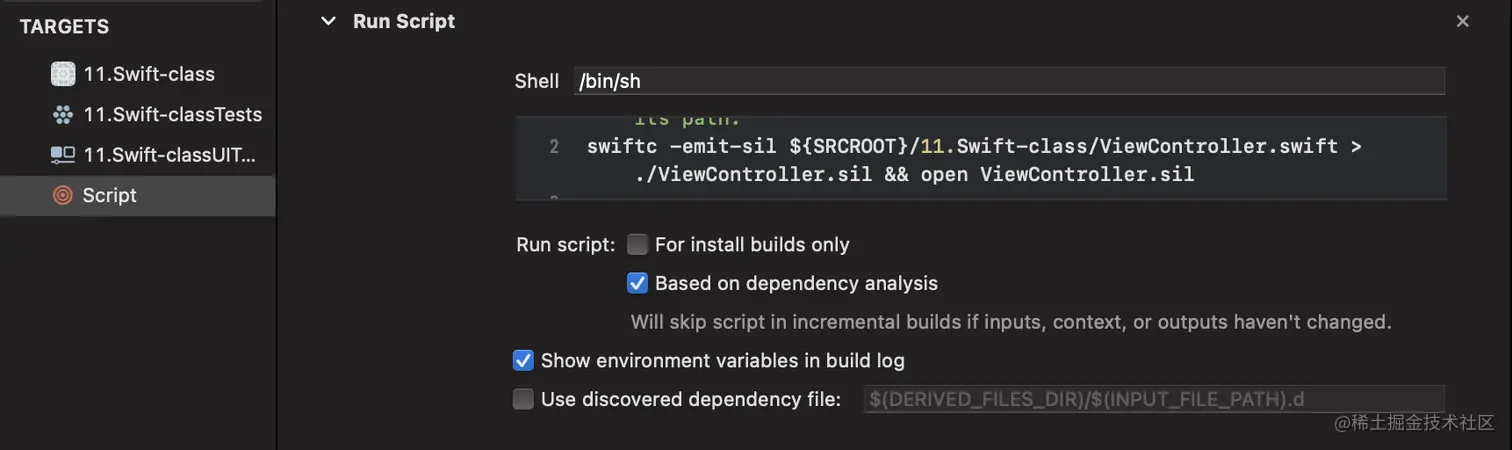The width and height of the screenshot is (1512, 450).
Task: Click line number 2 in script gutter
Action: [x=554, y=147]
